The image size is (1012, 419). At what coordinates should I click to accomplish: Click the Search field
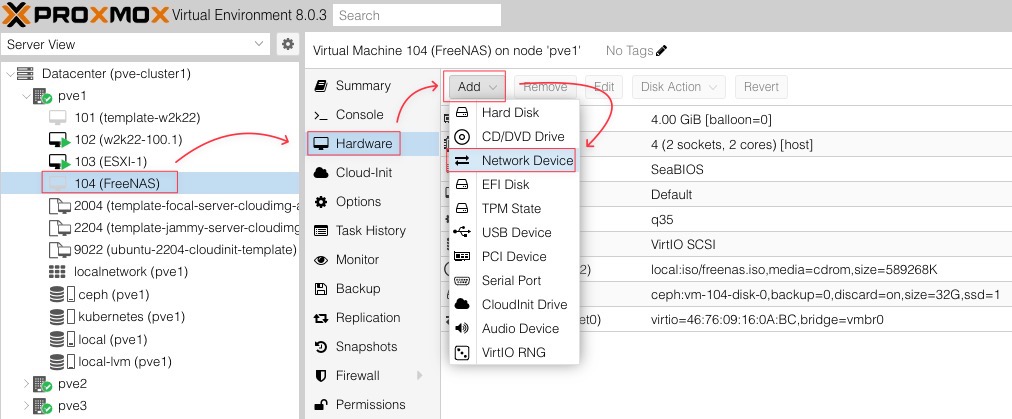pyautogui.click(x=417, y=15)
